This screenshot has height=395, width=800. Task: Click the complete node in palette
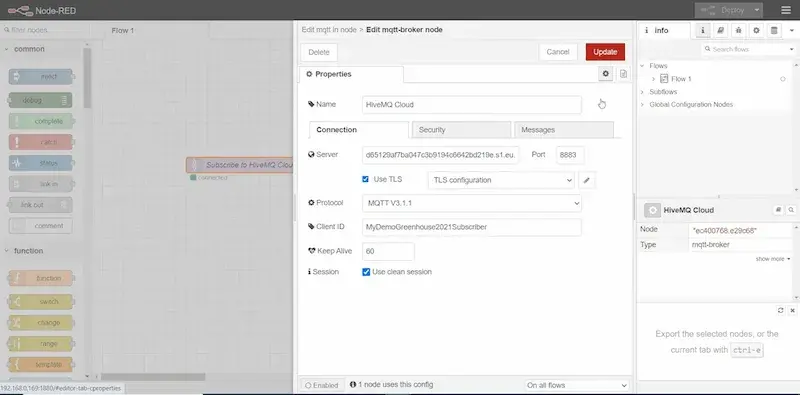point(41,121)
